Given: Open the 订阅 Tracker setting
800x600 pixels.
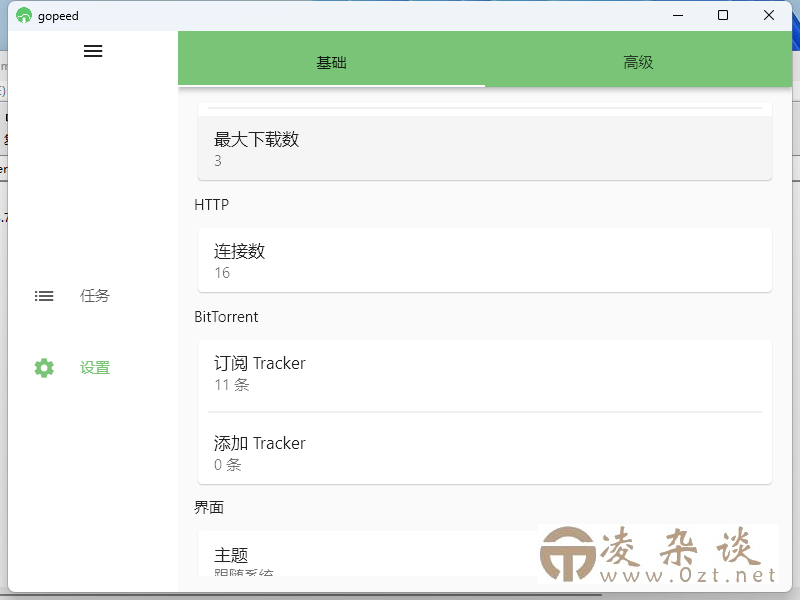Looking at the screenshot, I should [485, 373].
